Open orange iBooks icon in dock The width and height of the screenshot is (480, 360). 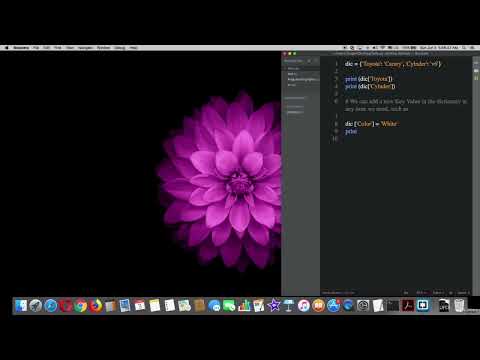pyautogui.click(x=319, y=305)
